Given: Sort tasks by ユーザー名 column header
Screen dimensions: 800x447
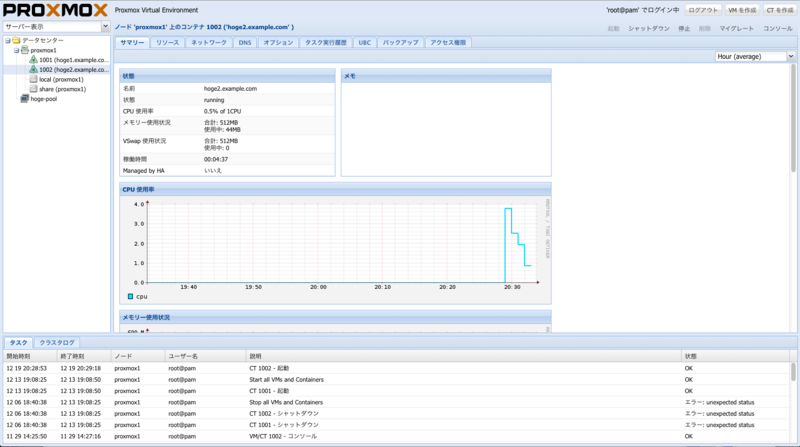Looking at the screenshot, I should tap(206, 356).
